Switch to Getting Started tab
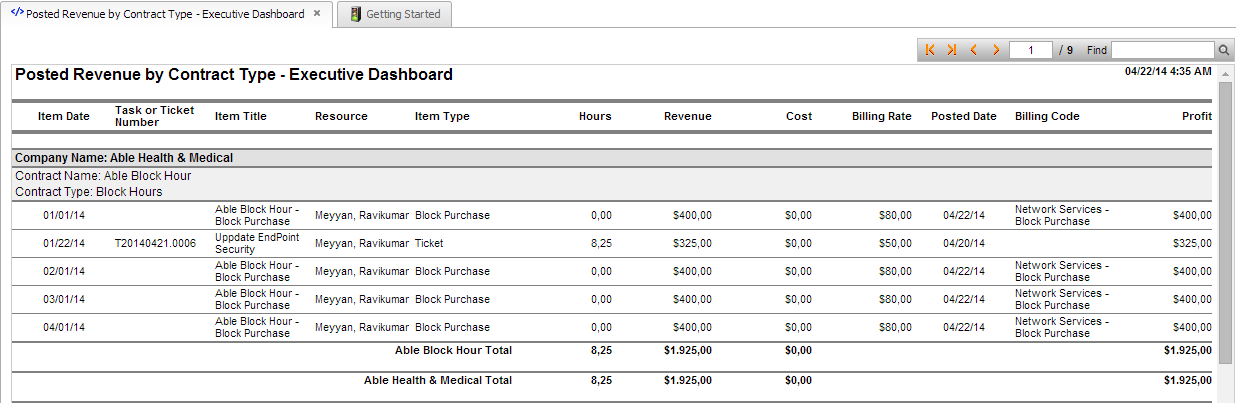 click(402, 15)
